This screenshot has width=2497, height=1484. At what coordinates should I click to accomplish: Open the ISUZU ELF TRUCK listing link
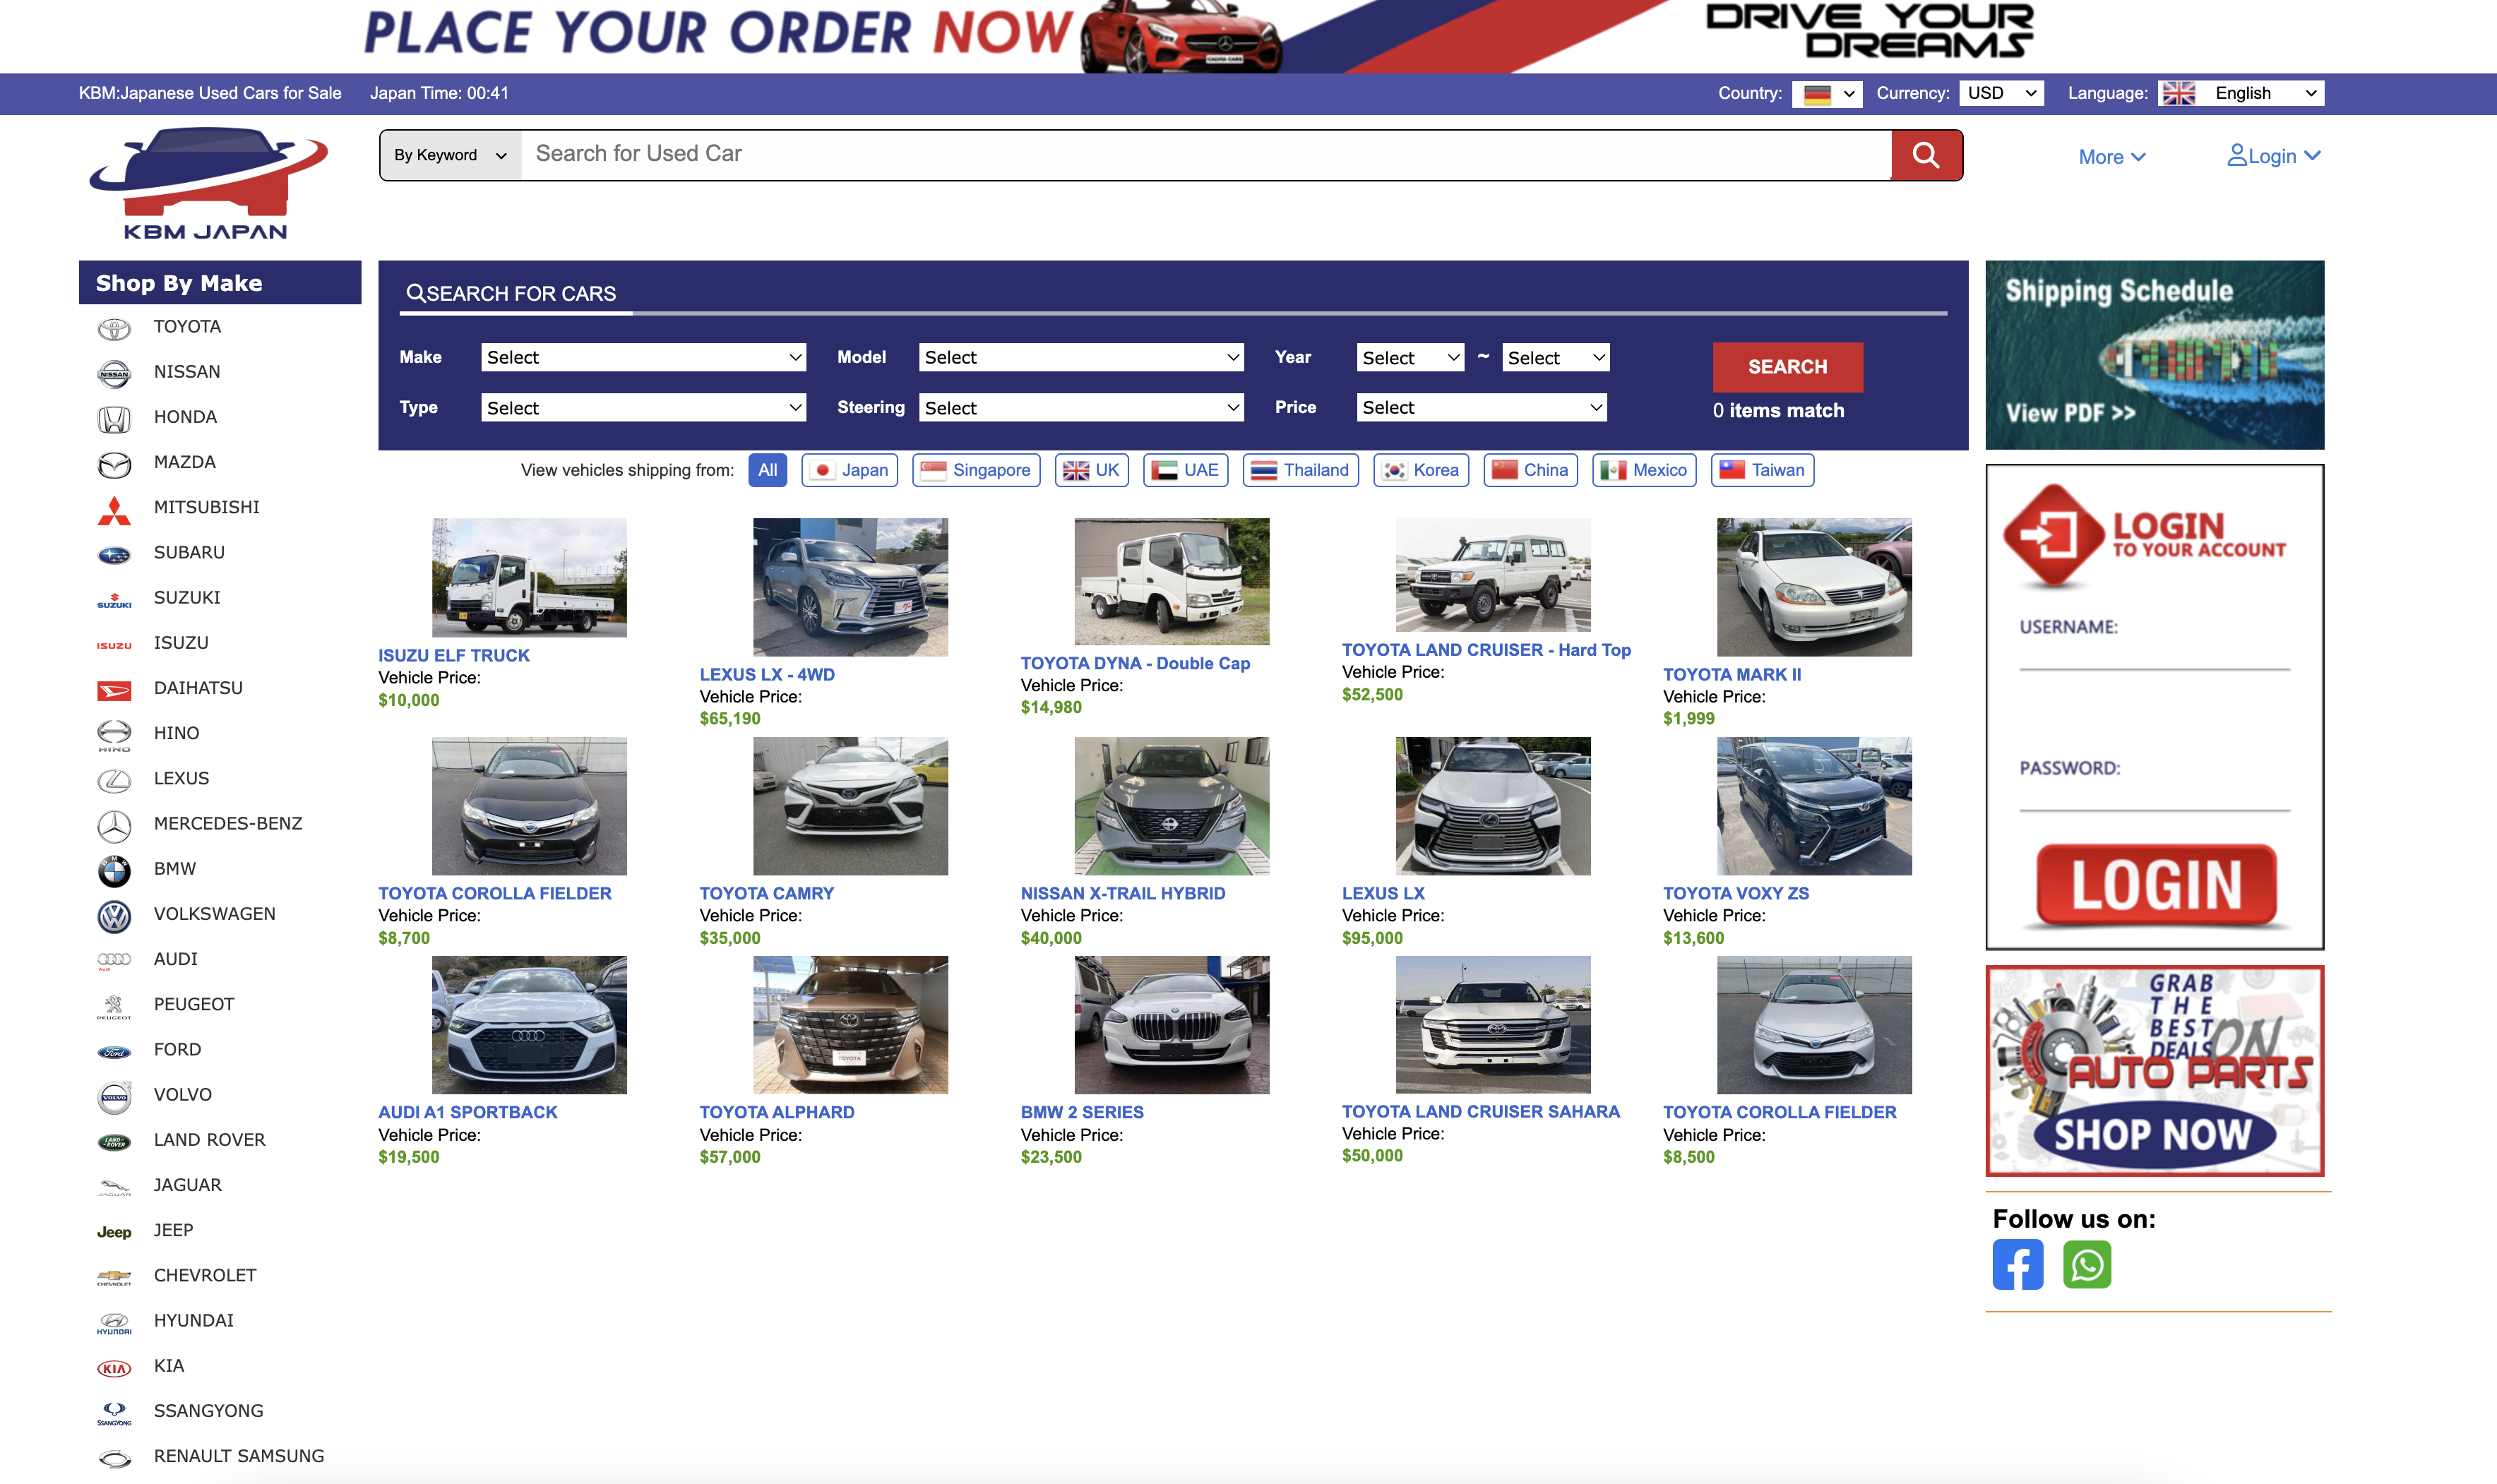coord(454,655)
